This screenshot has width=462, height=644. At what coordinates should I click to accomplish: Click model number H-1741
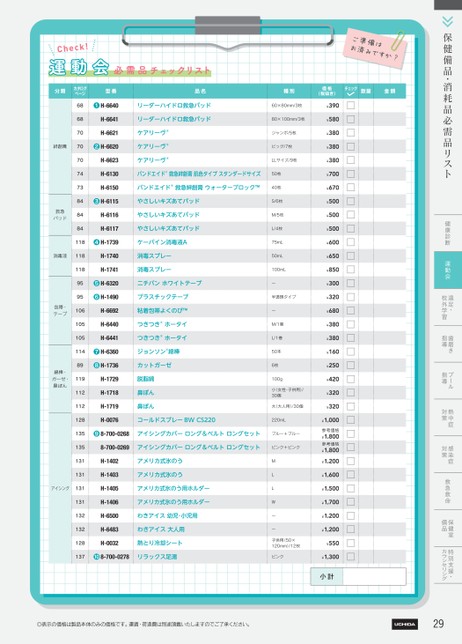tap(109, 270)
